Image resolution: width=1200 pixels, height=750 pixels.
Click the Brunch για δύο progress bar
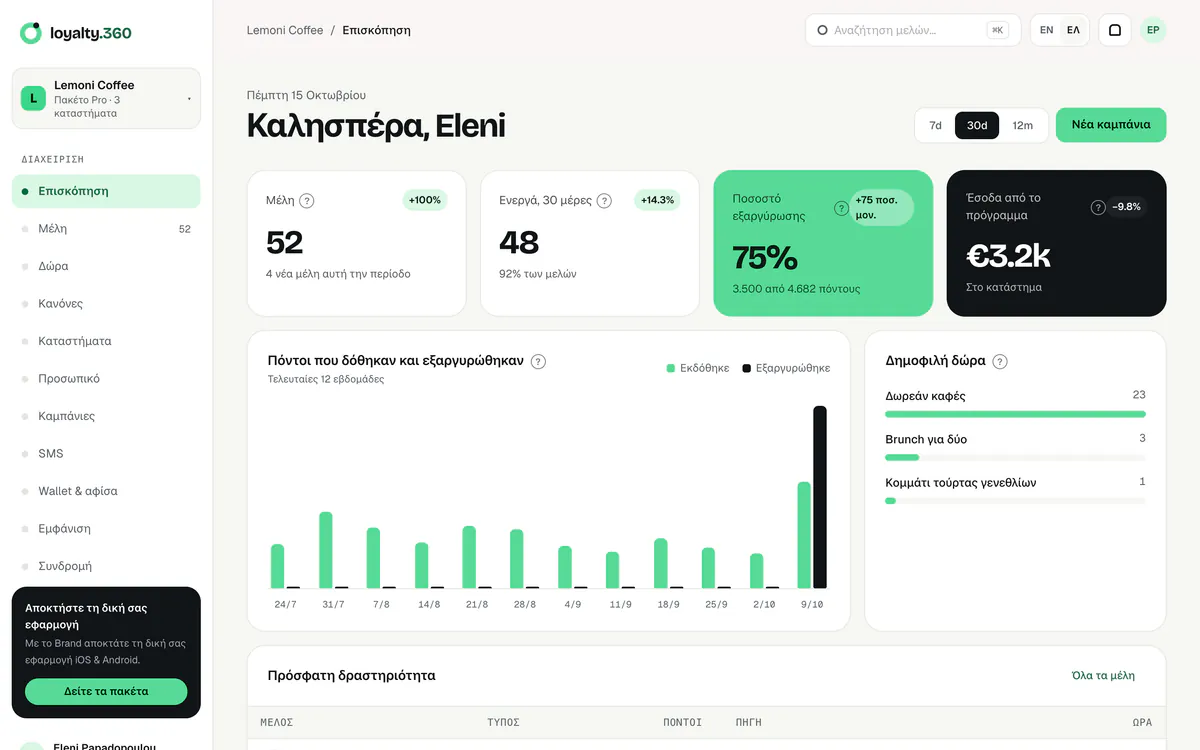coord(1015,457)
